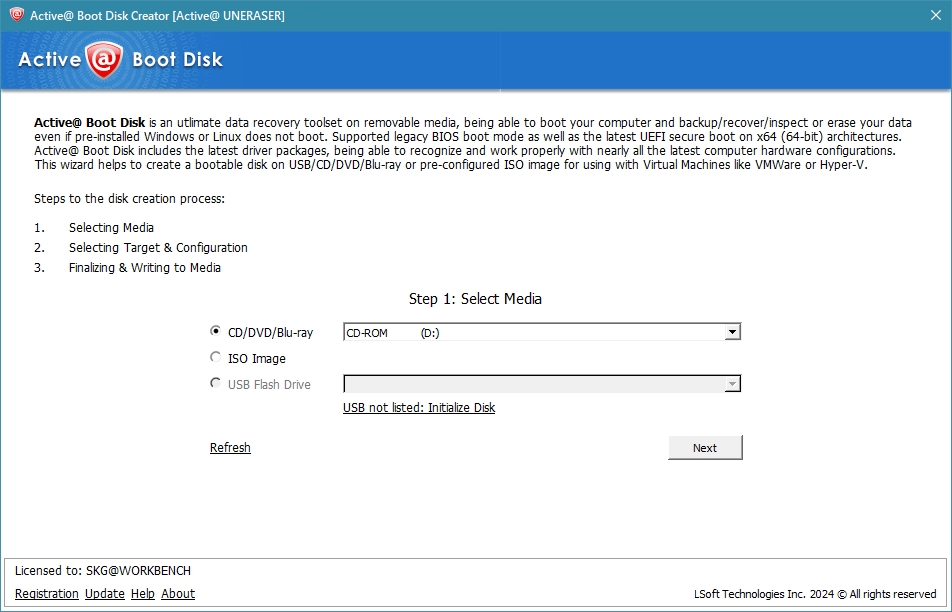The image size is (952, 612).
Task: Close the Boot Disk Creator window
Action: click(936, 15)
